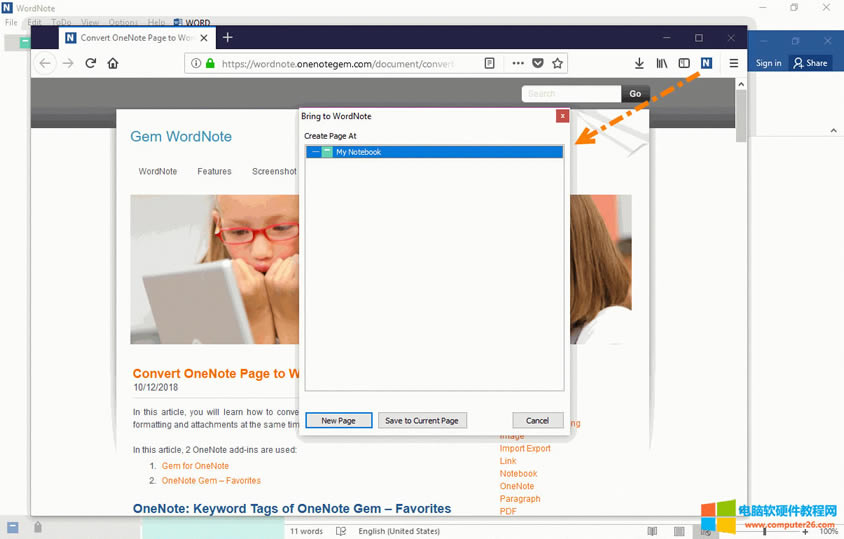Close the Bring to WordNote dialog
Viewport: 844px width, 539px height.
pos(562,116)
